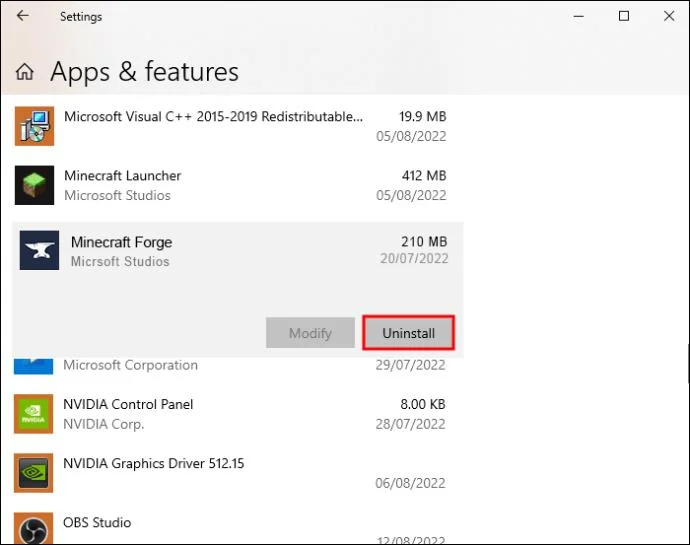Click the 8.00 KB size value
690x545 pixels.
(423, 404)
